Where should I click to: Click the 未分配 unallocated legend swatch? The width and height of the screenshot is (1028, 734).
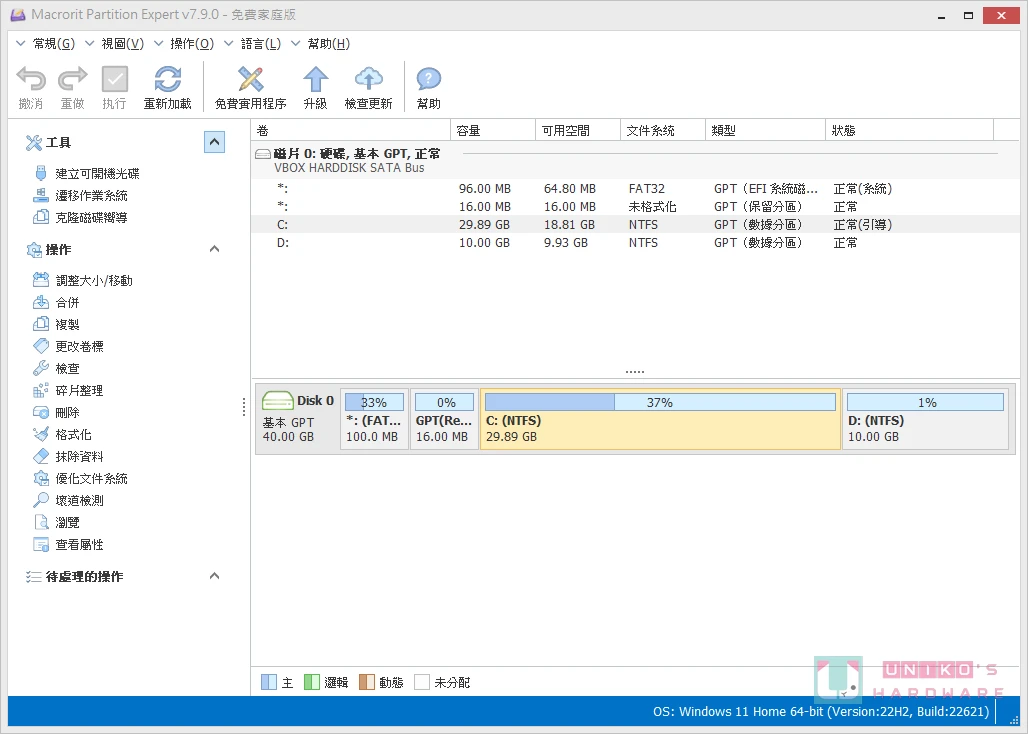[x=422, y=682]
